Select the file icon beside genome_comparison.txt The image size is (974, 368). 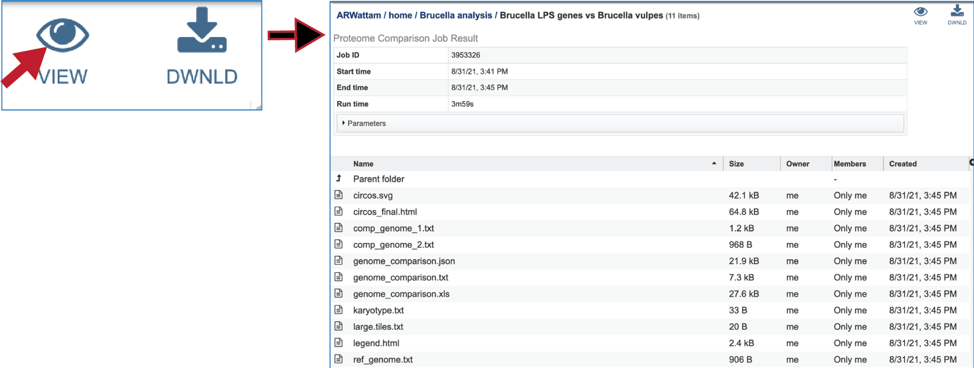(x=339, y=277)
